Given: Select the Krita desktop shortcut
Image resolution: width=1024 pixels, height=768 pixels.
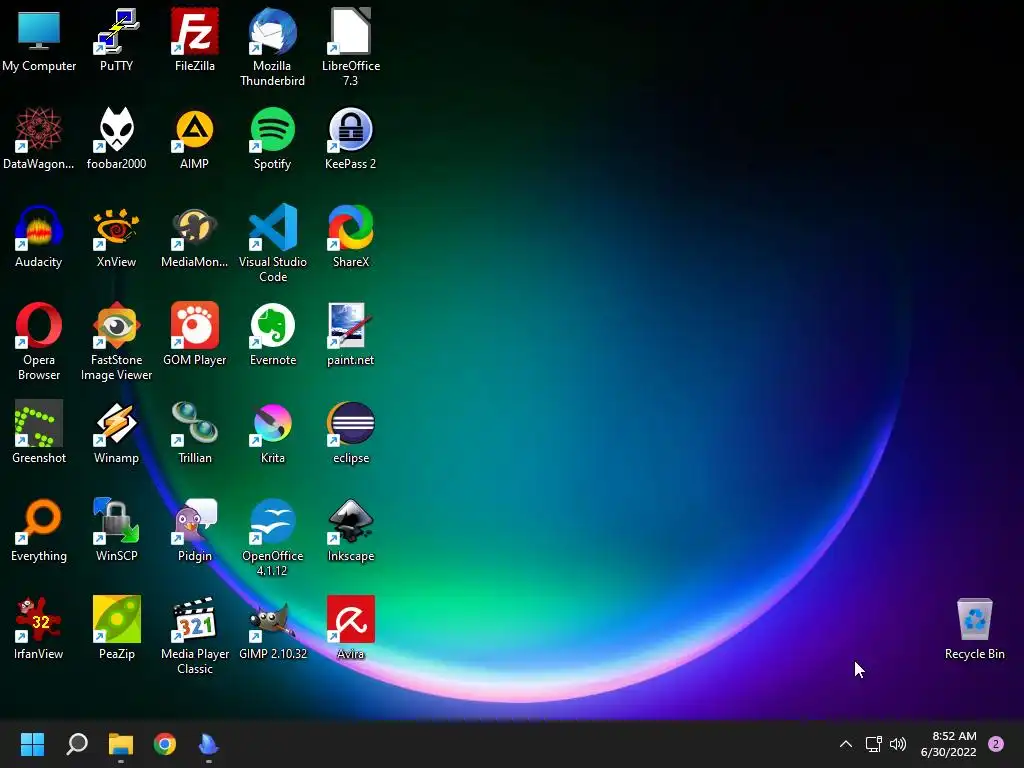Looking at the screenshot, I should click(x=272, y=432).
